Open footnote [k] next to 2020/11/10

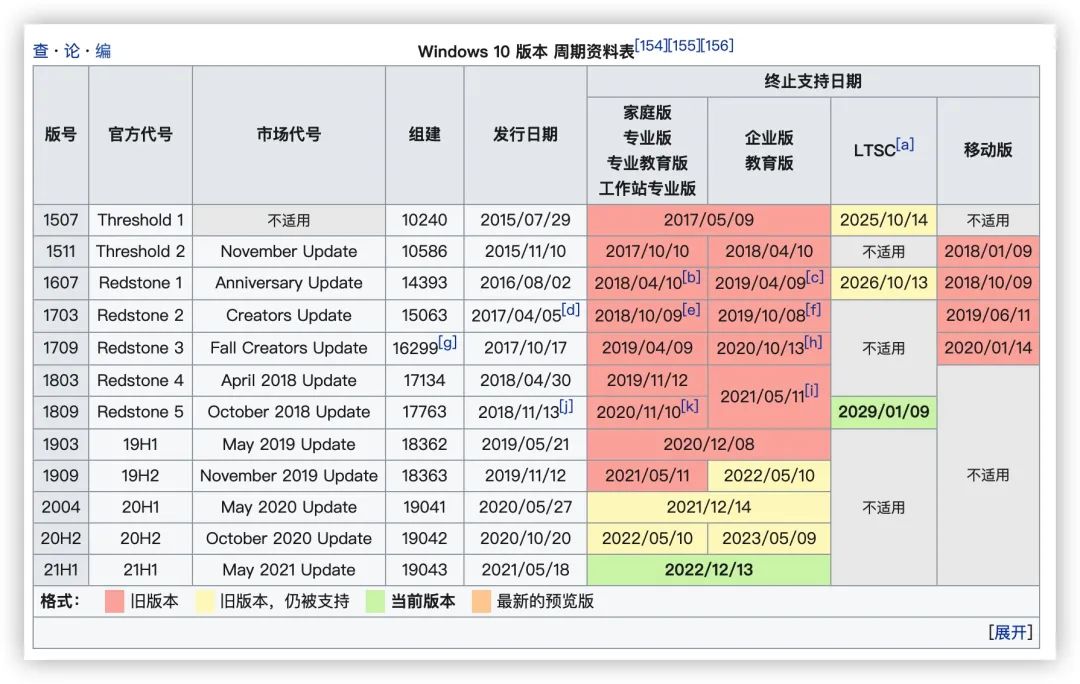click(689, 406)
